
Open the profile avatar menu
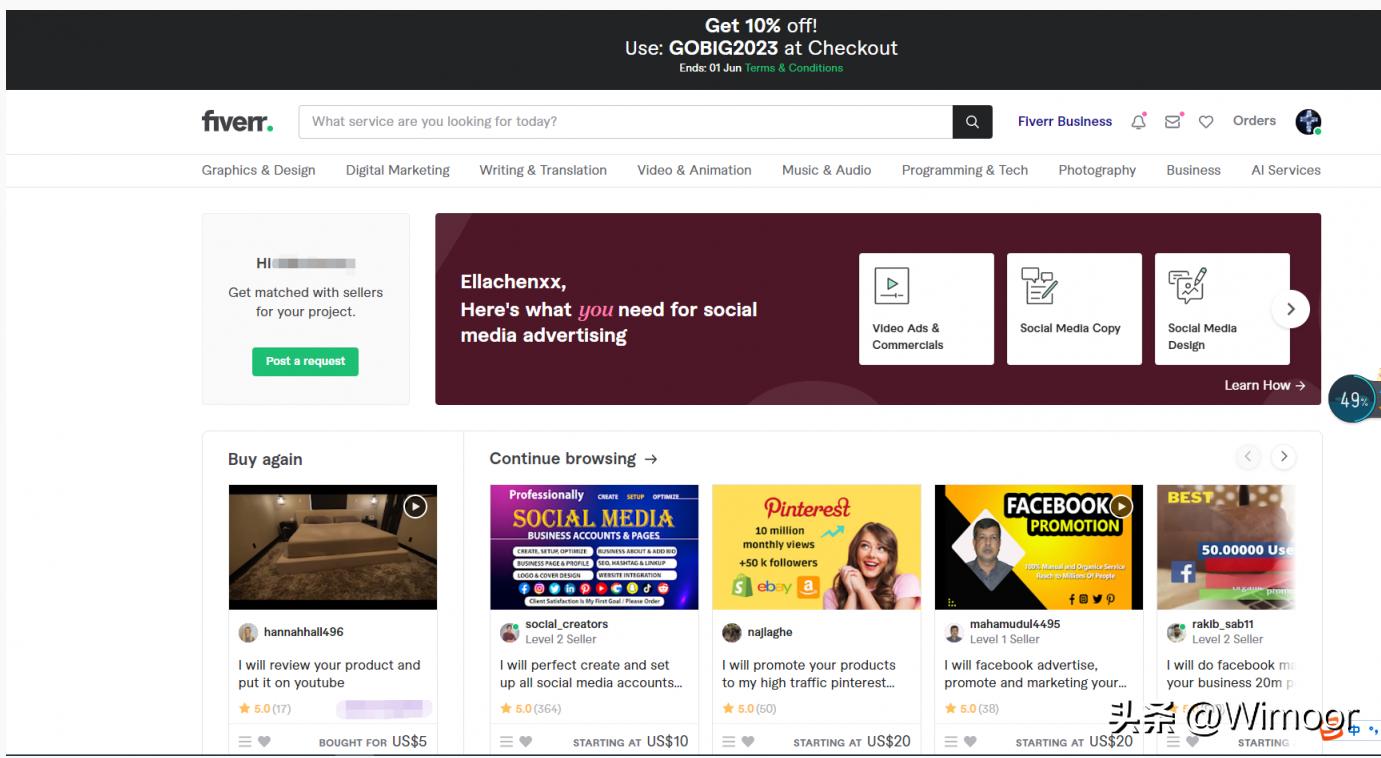(x=1308, y=122)
